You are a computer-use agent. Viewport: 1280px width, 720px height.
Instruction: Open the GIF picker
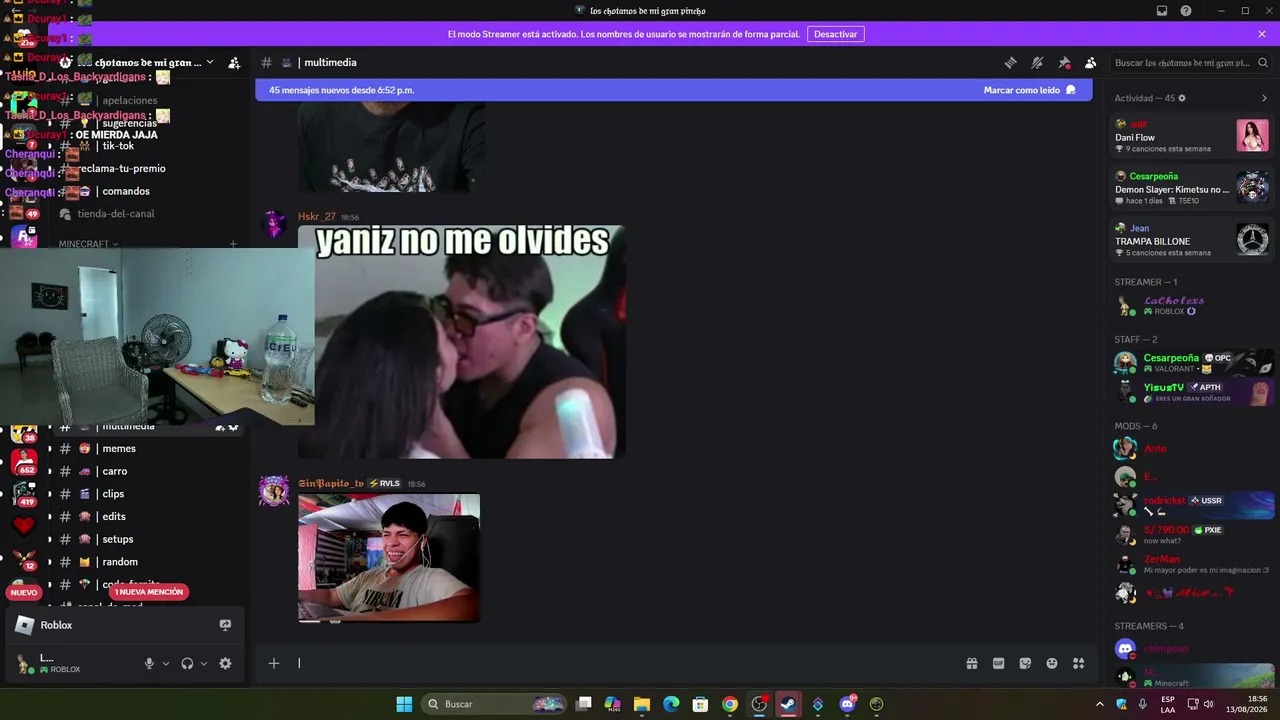point(998,663)
